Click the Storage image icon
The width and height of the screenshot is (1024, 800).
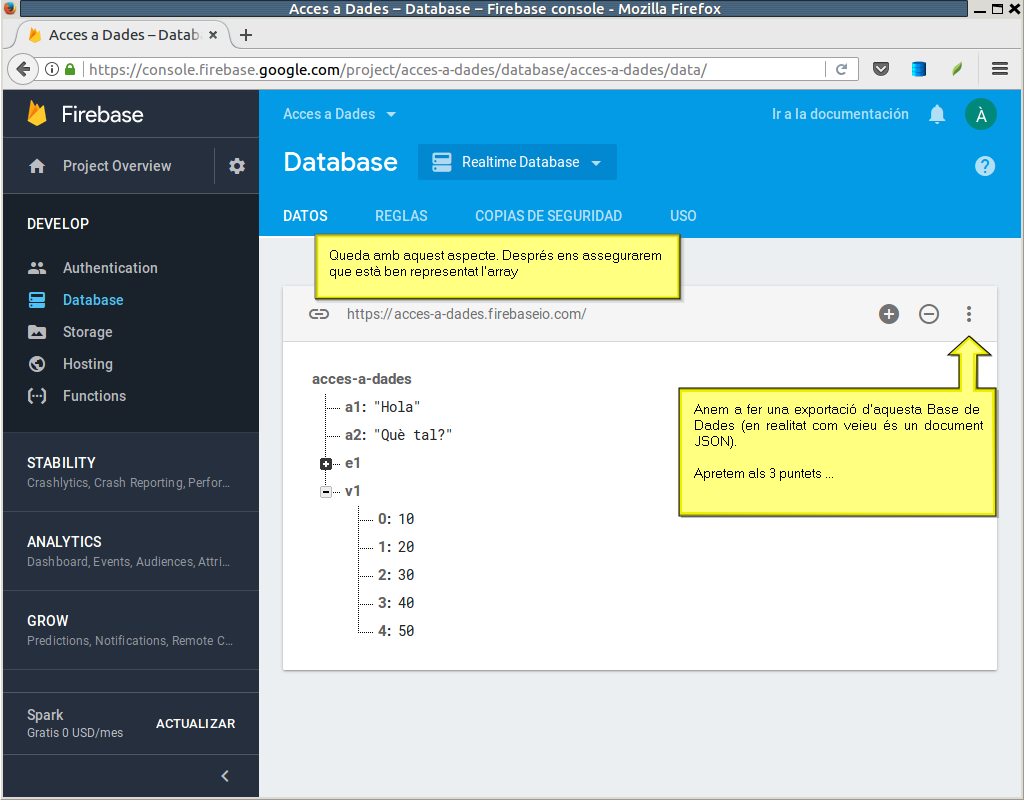click(37, 332)
